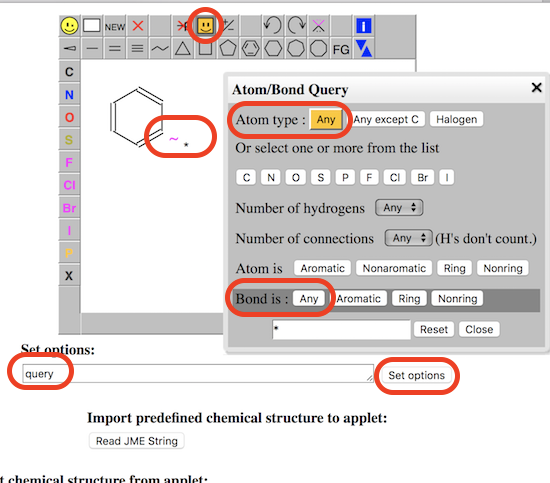Viewport: 550px width, 483px height.
Task: Set Bond is Nonring
Action: 457,298
